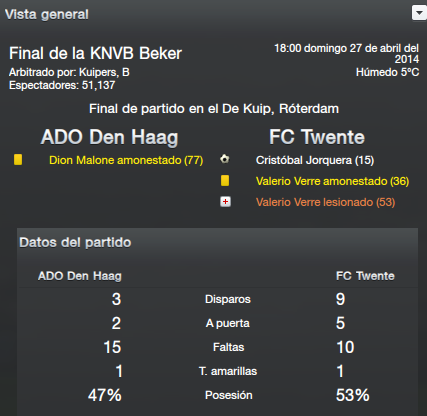This screenshot has width=427, height=416.
Task: Open the Vista general dropdown arrow
Action: click(x=419, y=13)
